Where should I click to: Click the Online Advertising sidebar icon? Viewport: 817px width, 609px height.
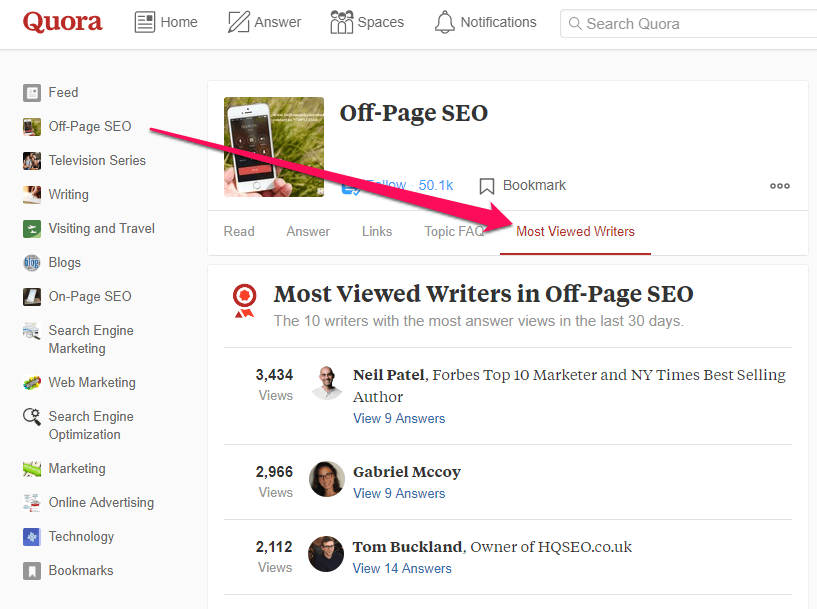tap(32, 503)
